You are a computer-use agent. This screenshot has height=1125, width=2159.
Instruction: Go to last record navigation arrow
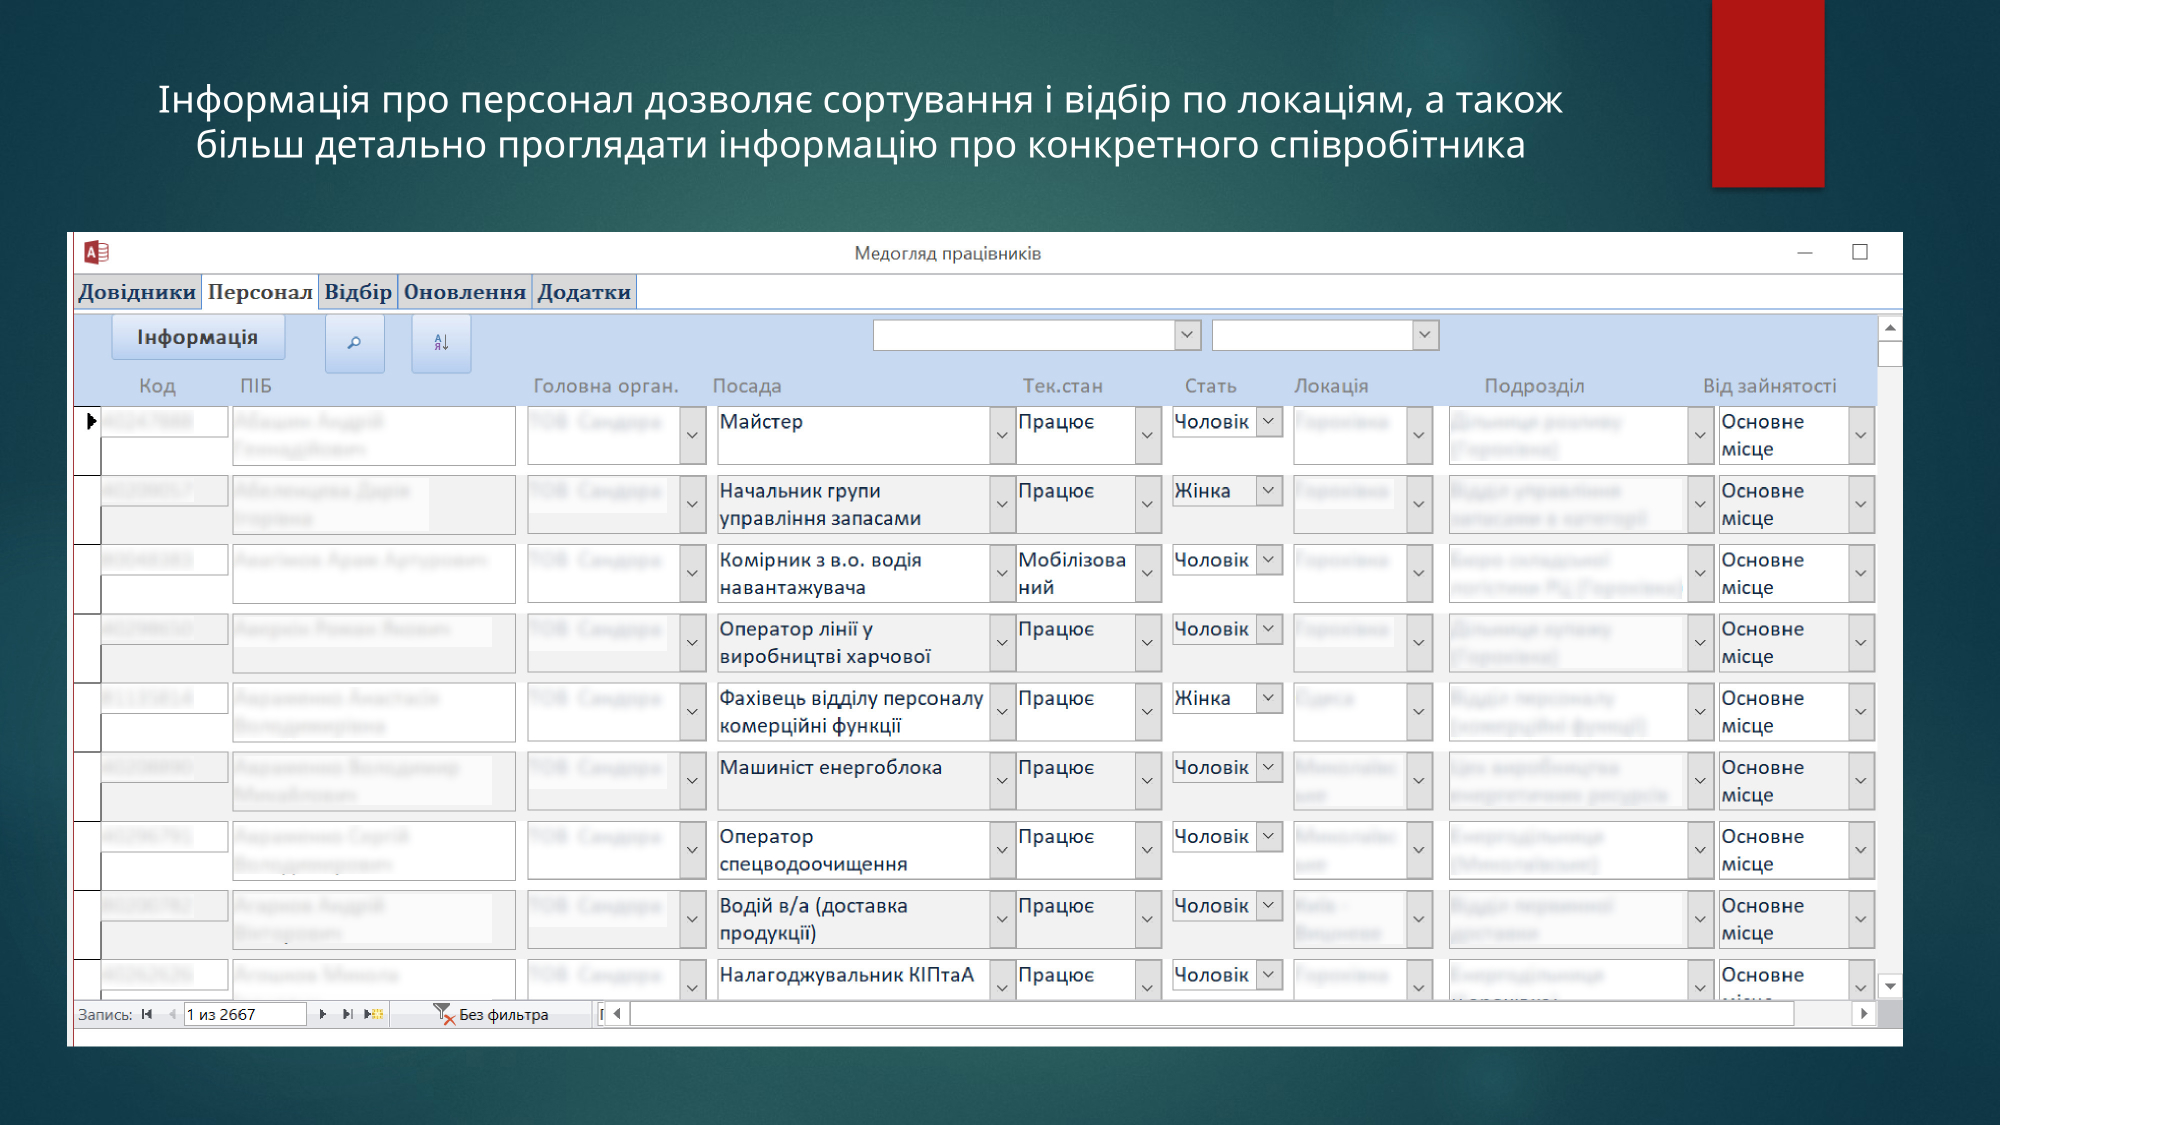coord(347,1014)
